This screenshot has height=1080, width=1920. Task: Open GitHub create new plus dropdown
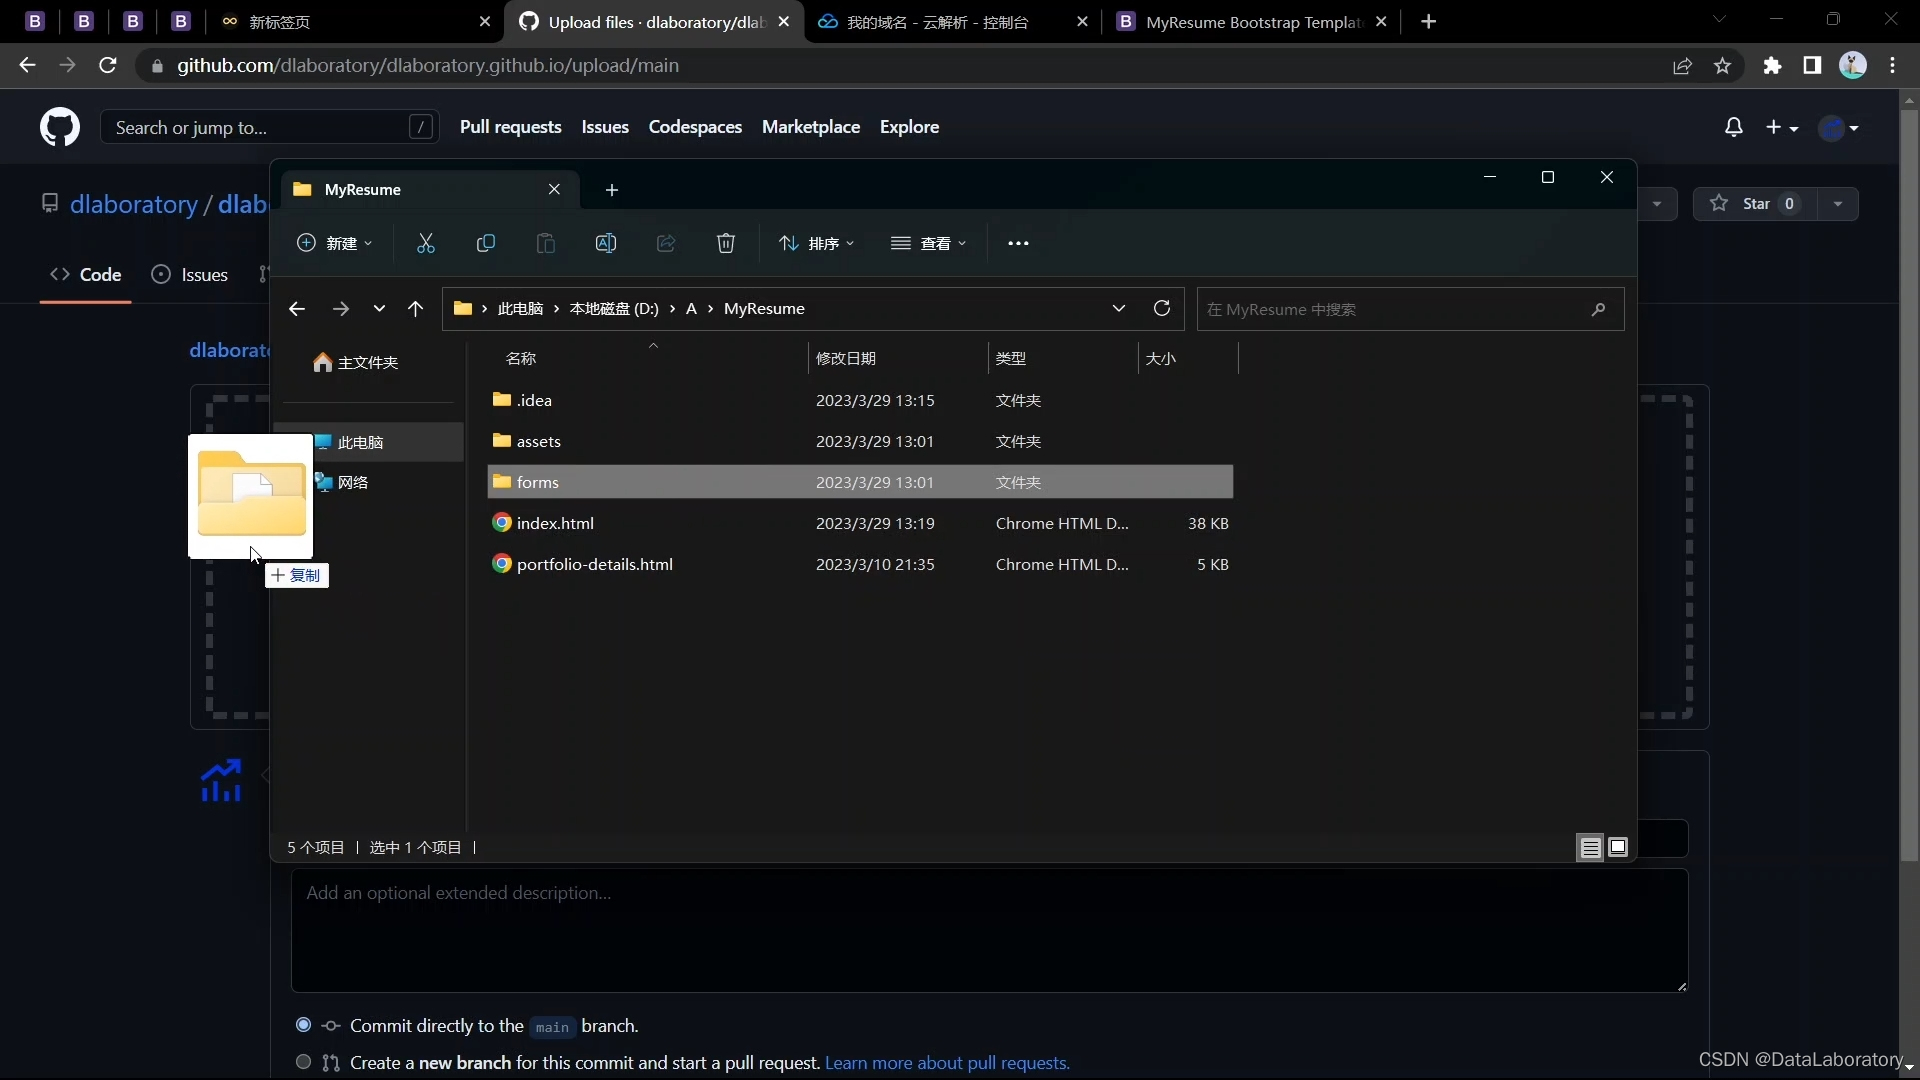click(x=1782, y=127)
